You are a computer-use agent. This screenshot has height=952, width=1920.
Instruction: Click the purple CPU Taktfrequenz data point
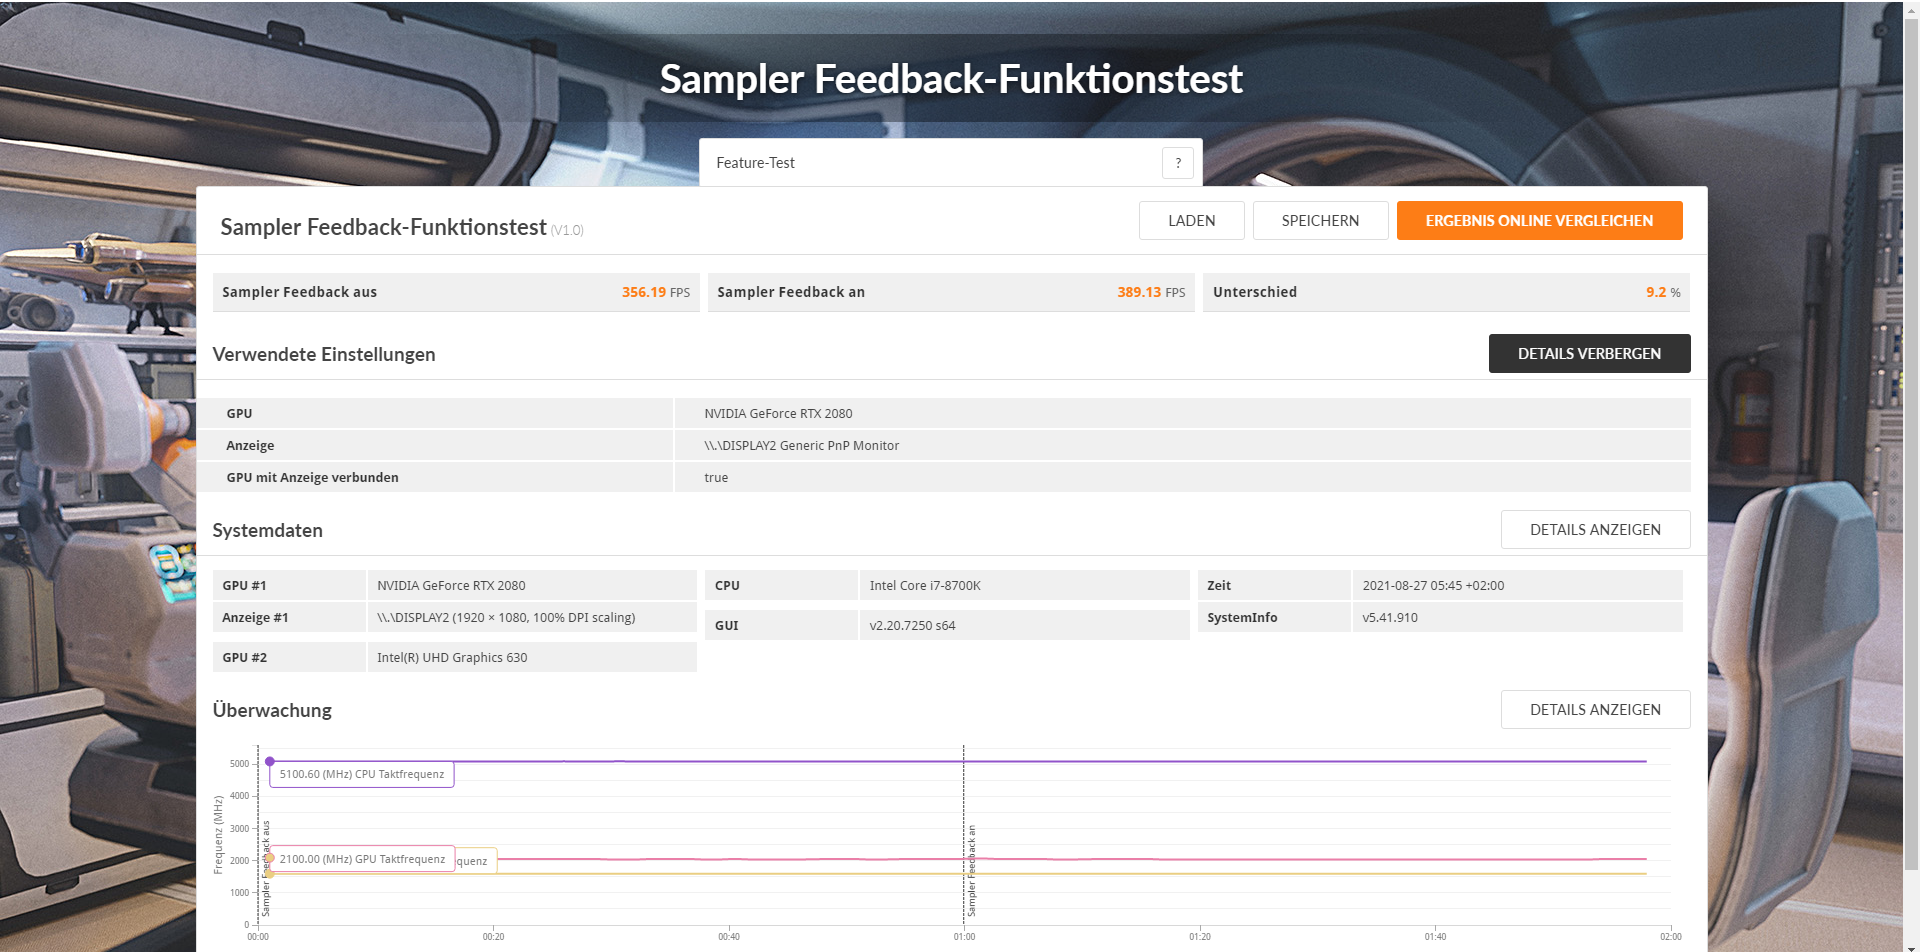[270, 762]
